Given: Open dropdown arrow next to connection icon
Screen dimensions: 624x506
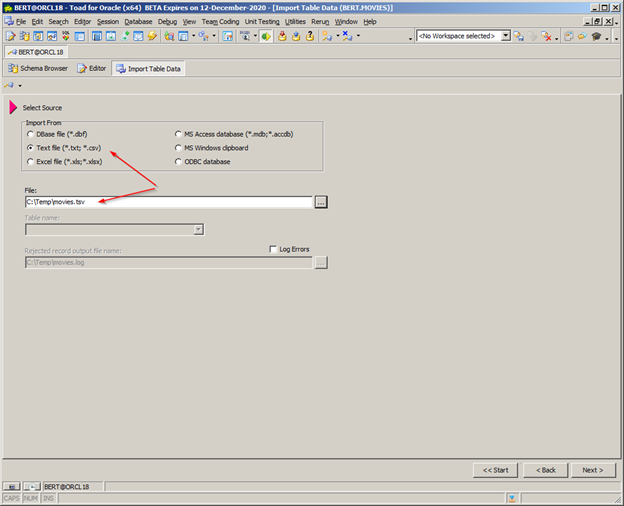Looking at the screenshot, I should tap(20, 86).
